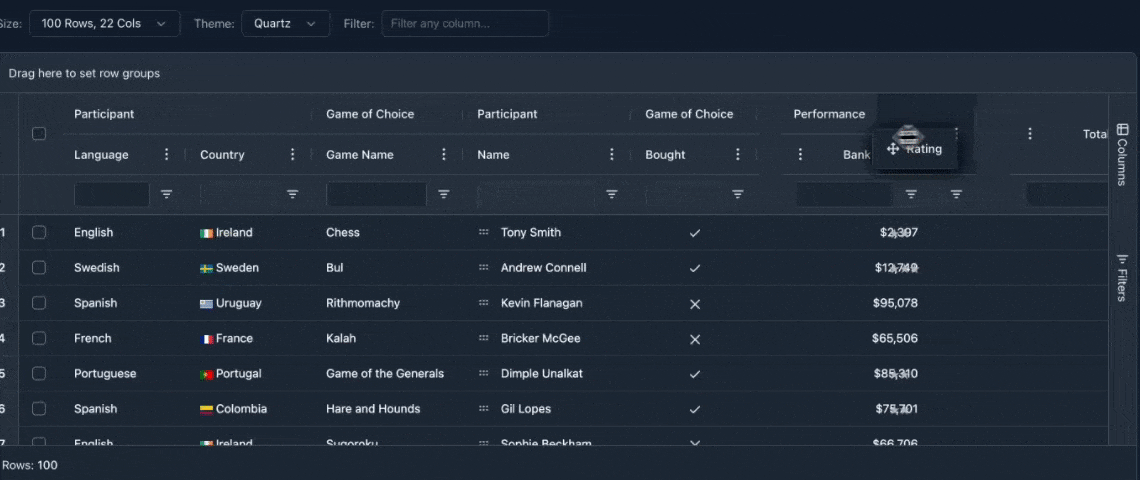Sort by the Country column header
1140x480 pixels.
(x=222, y=154)
